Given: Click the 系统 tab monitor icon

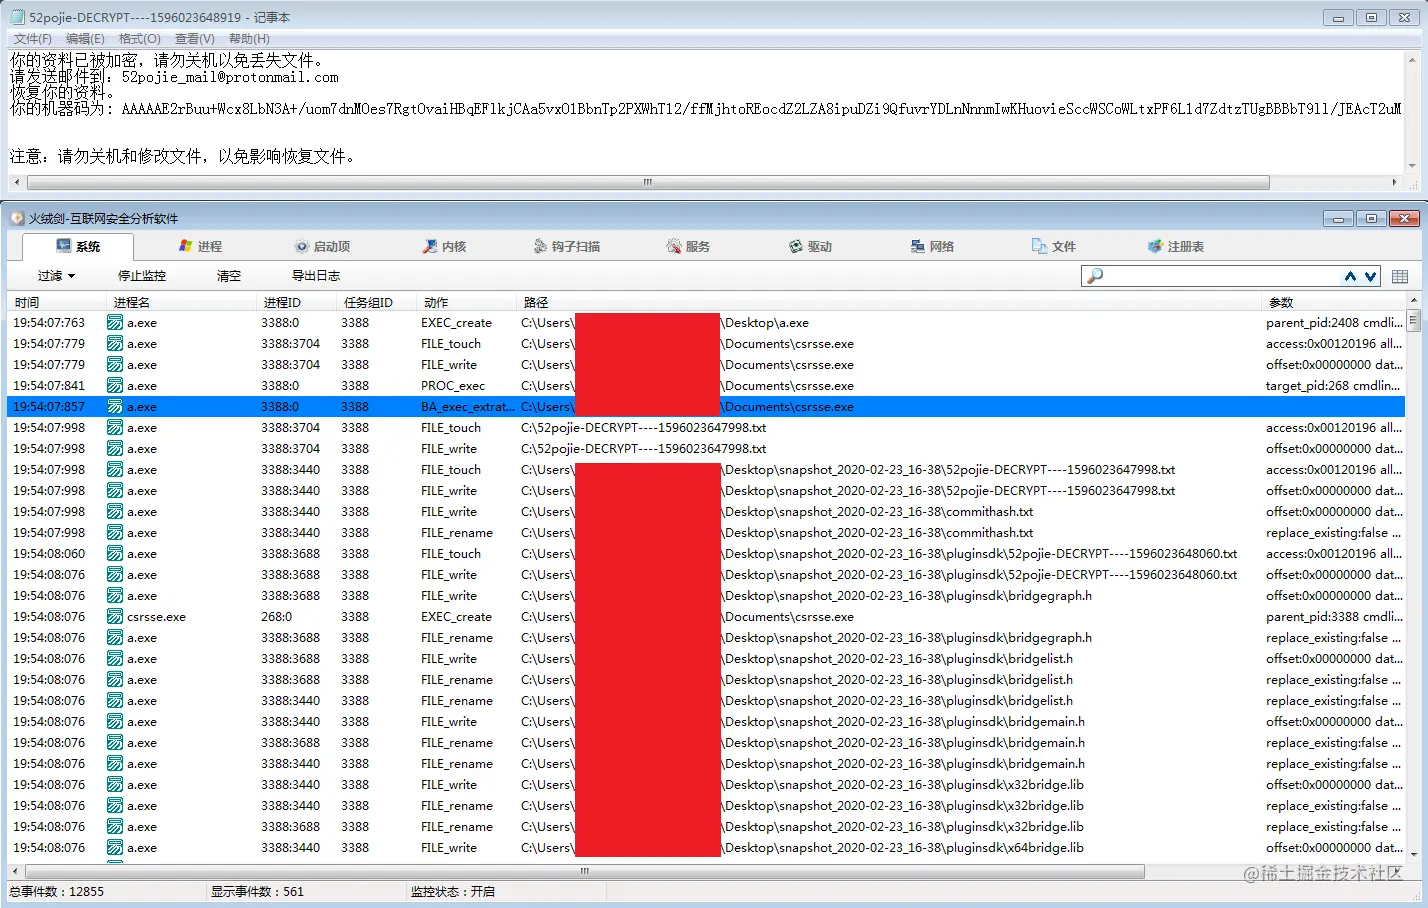Looking at the screenshot, I should click(64, 246).
